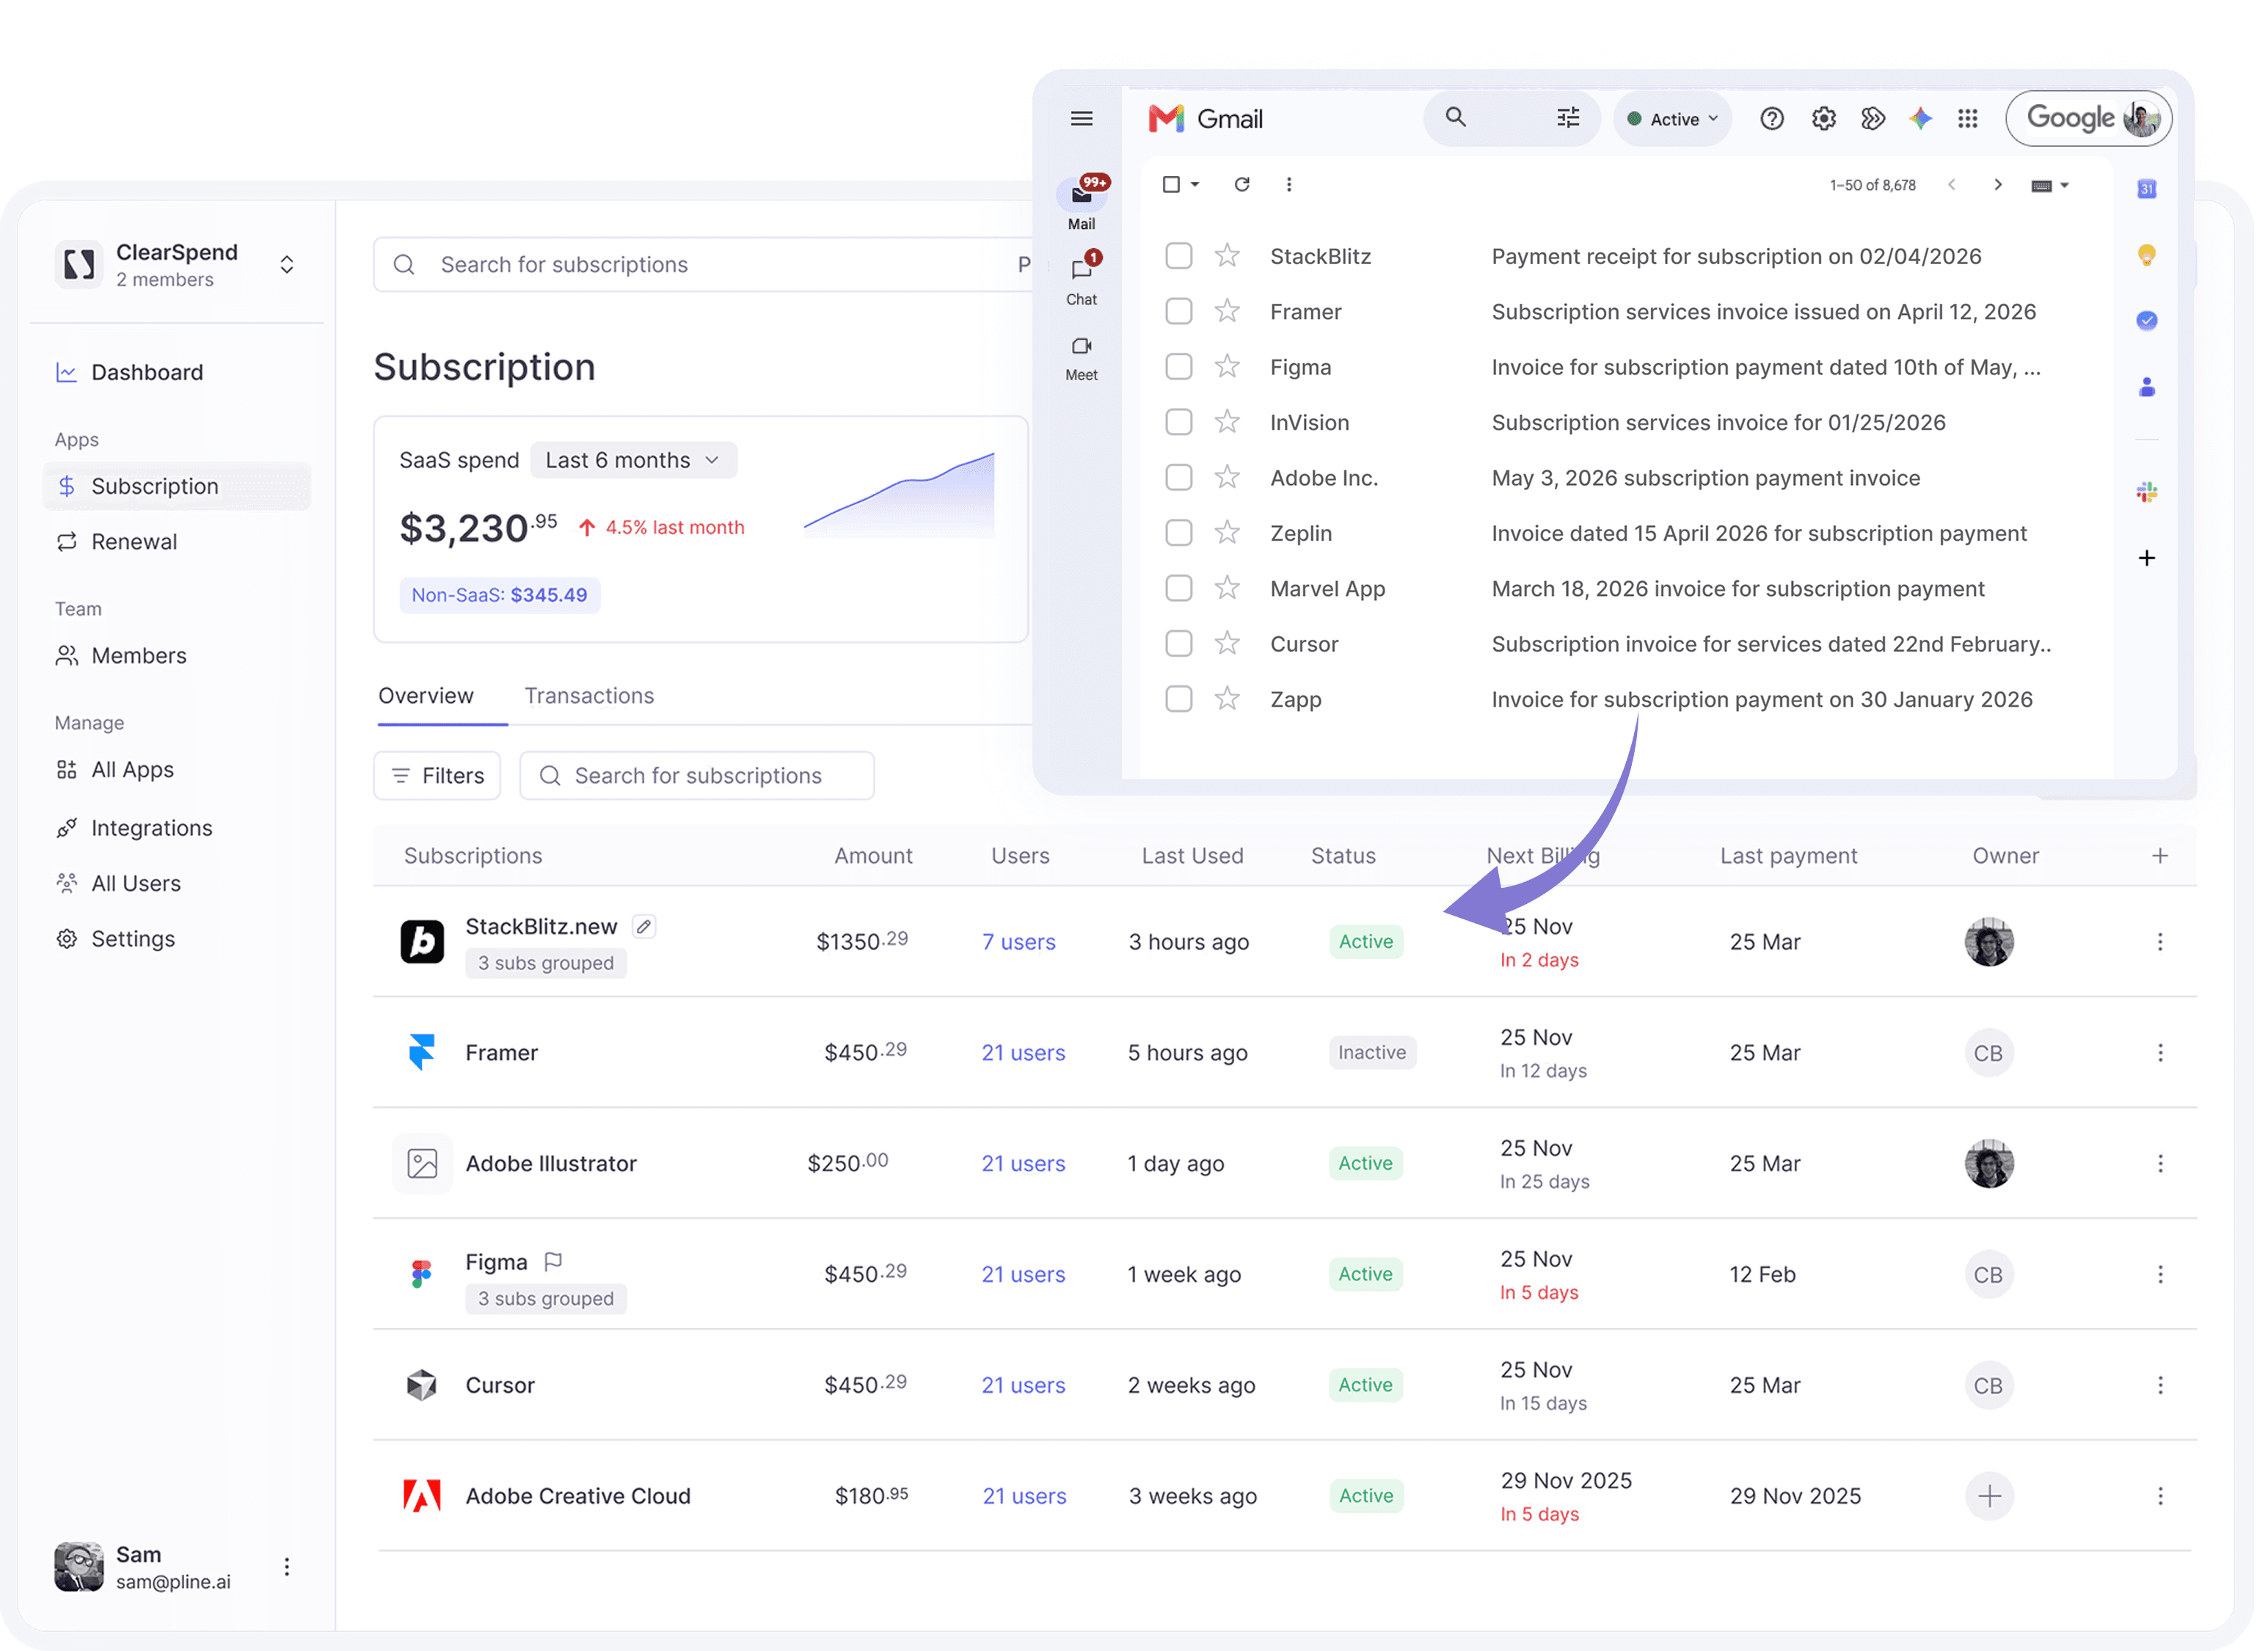This screenshot has height=1651, width=2268.
Task: Open Google Tasks side panel icon
Action: point(2146,320)
